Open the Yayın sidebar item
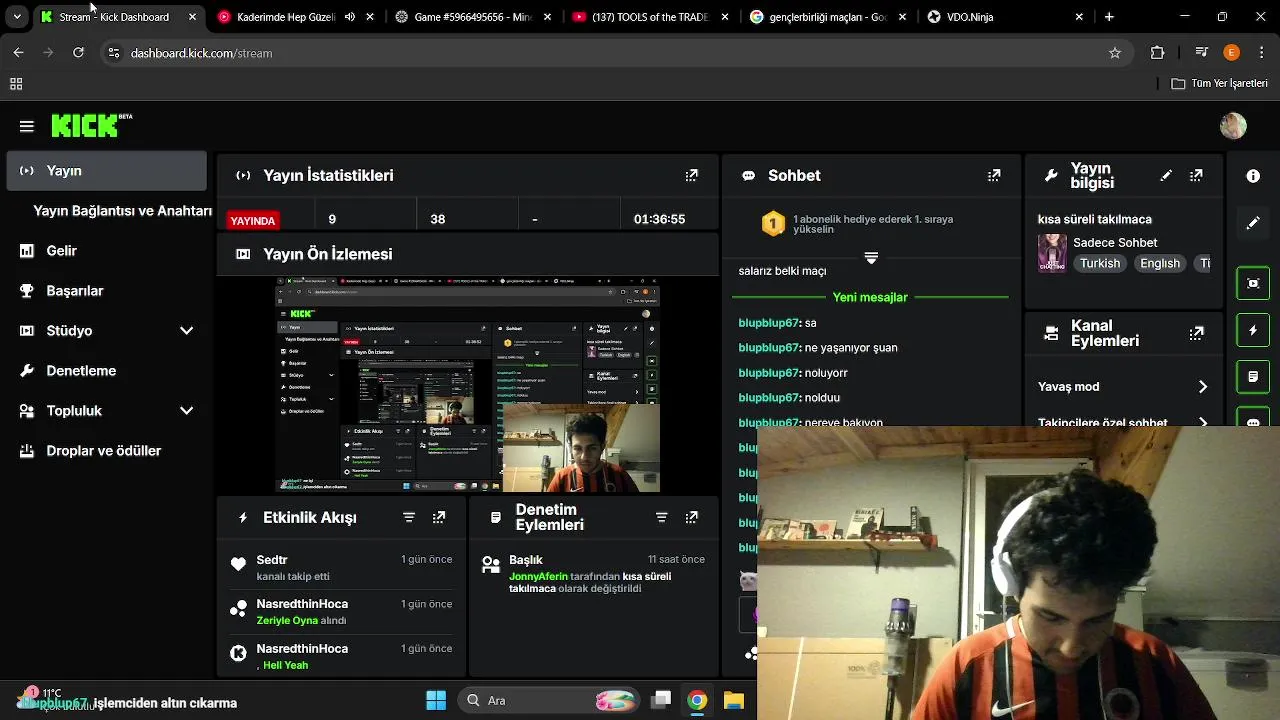1280x720 pixels. click(106, 171)
